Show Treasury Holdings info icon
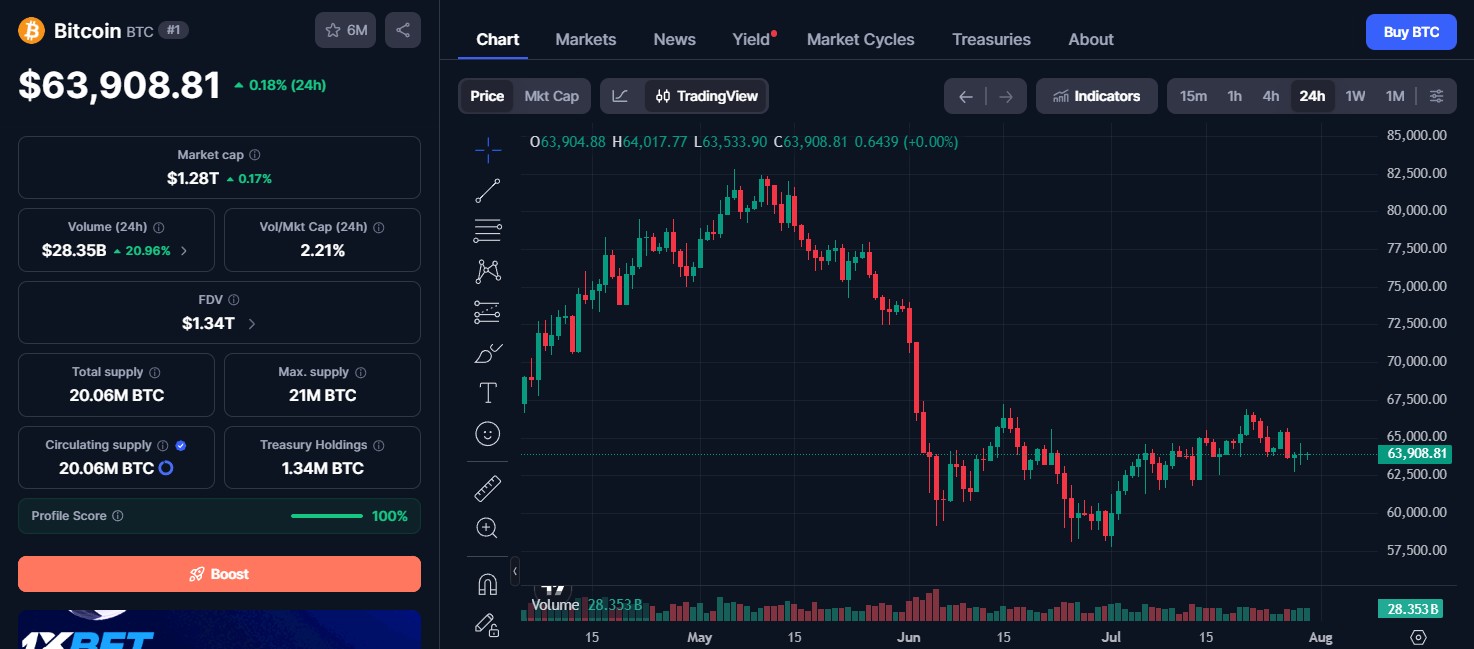Screen dimensions: 1474x649 pos(379,445)
